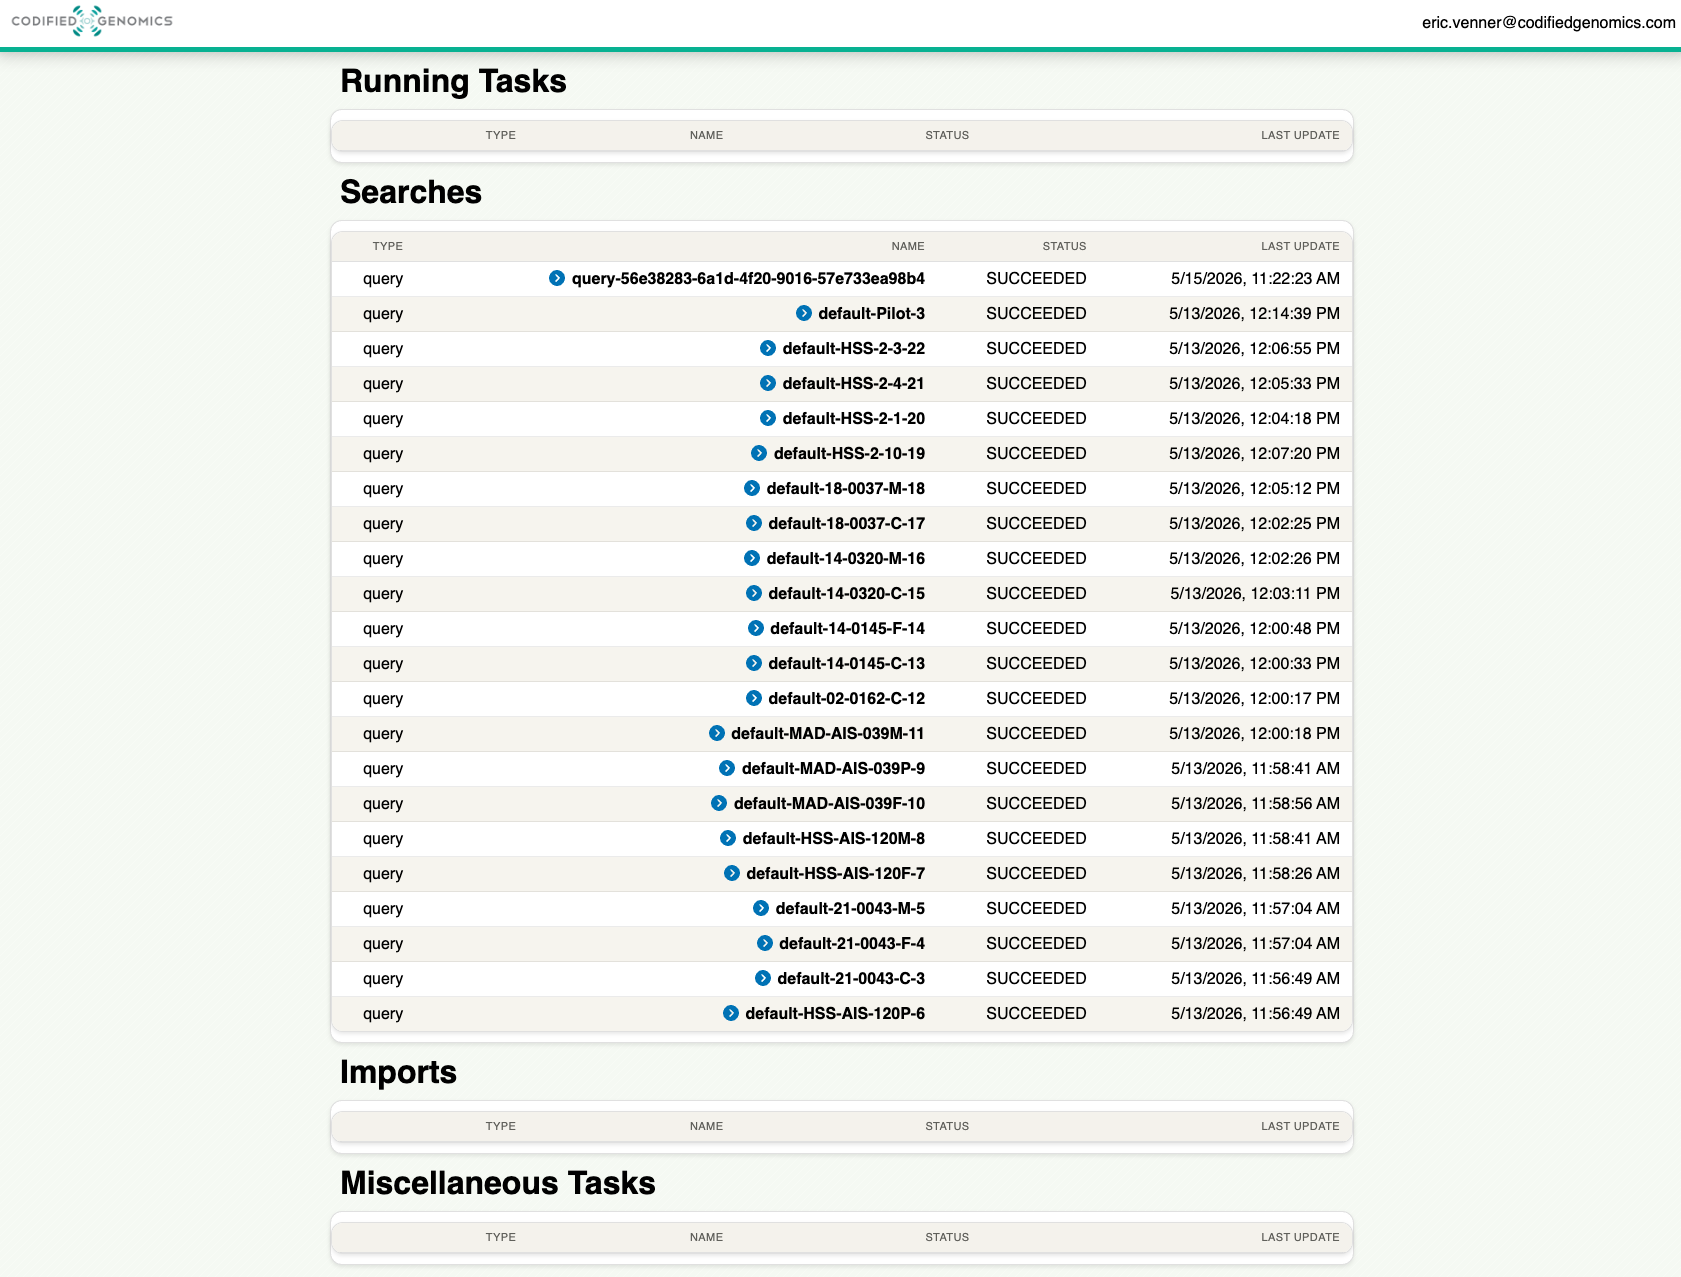Open the default-21-0043-F-4 search
Image resolution: width=1681 pixels, height=1277 pixels.
pos(852,943)
